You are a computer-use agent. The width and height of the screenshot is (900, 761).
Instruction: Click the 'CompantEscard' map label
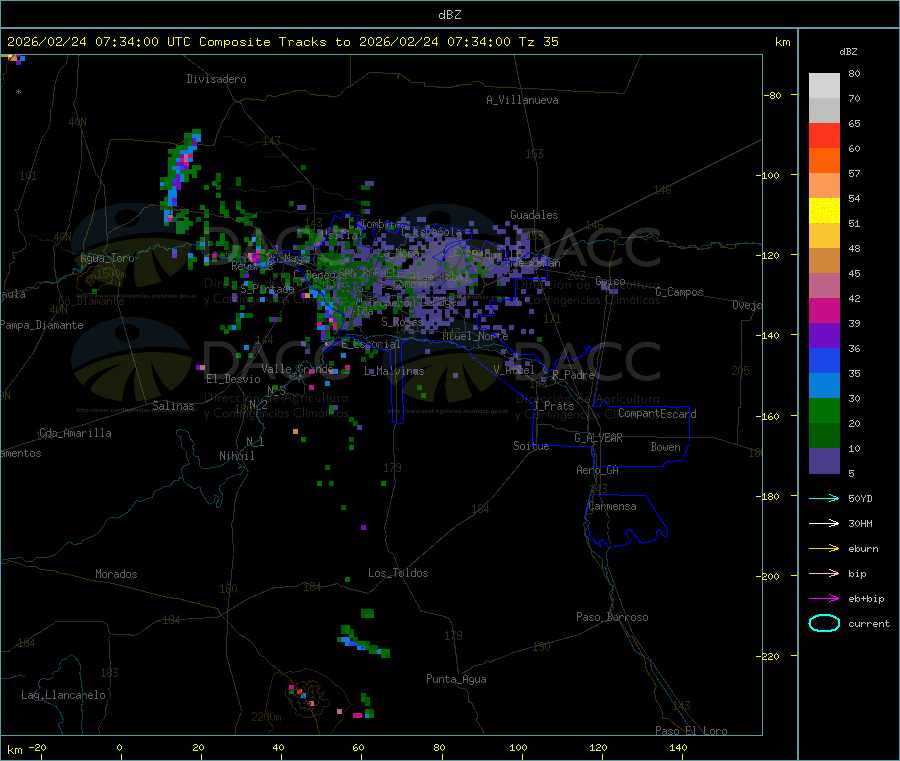click(x=657, y=414)
